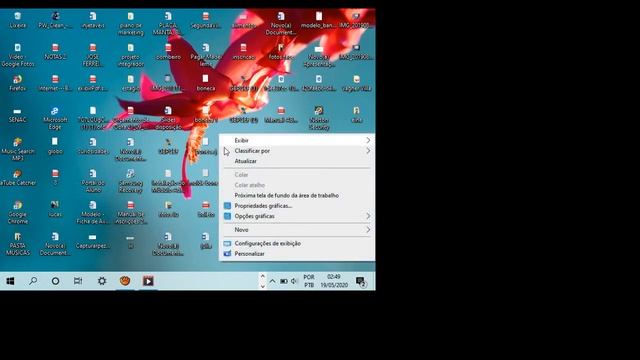Select the Capturarpez... image file
This screenshot has width=640, height=360.
(93, 241)
